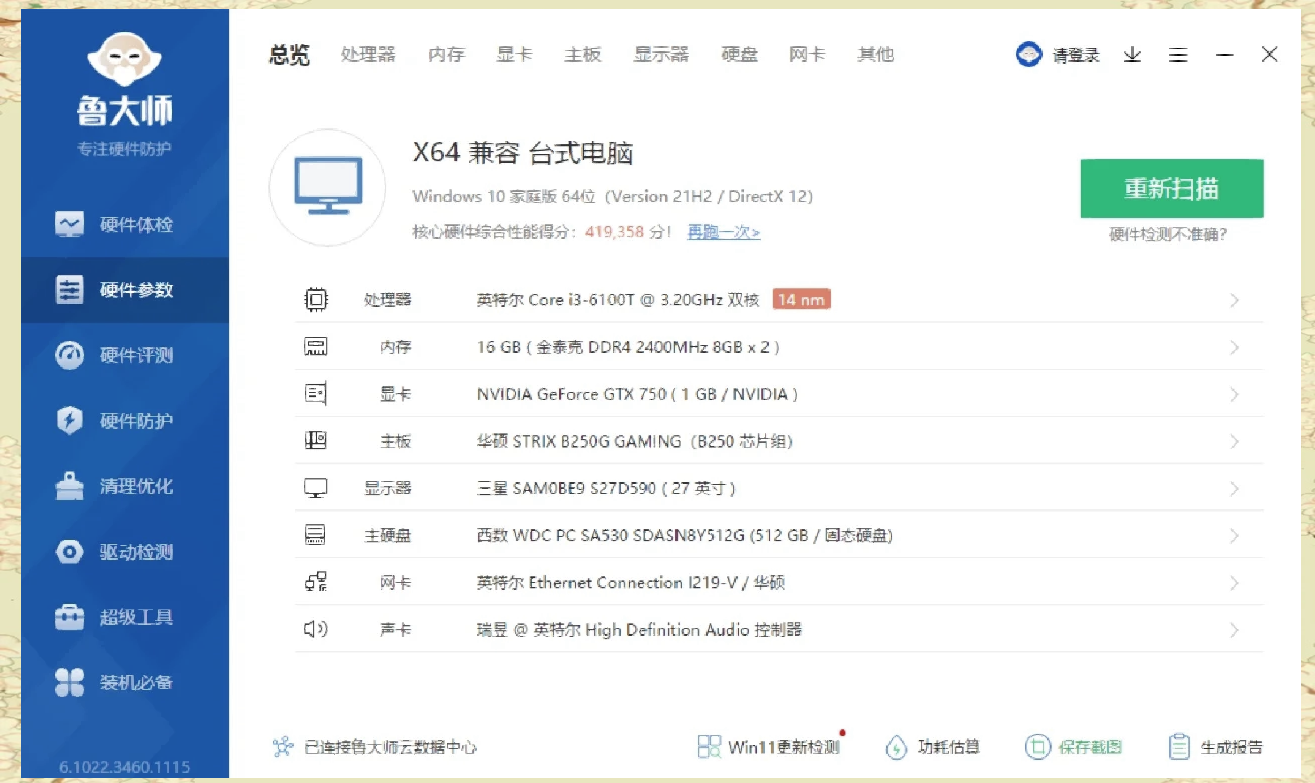Click the score value 419,358

615,232
